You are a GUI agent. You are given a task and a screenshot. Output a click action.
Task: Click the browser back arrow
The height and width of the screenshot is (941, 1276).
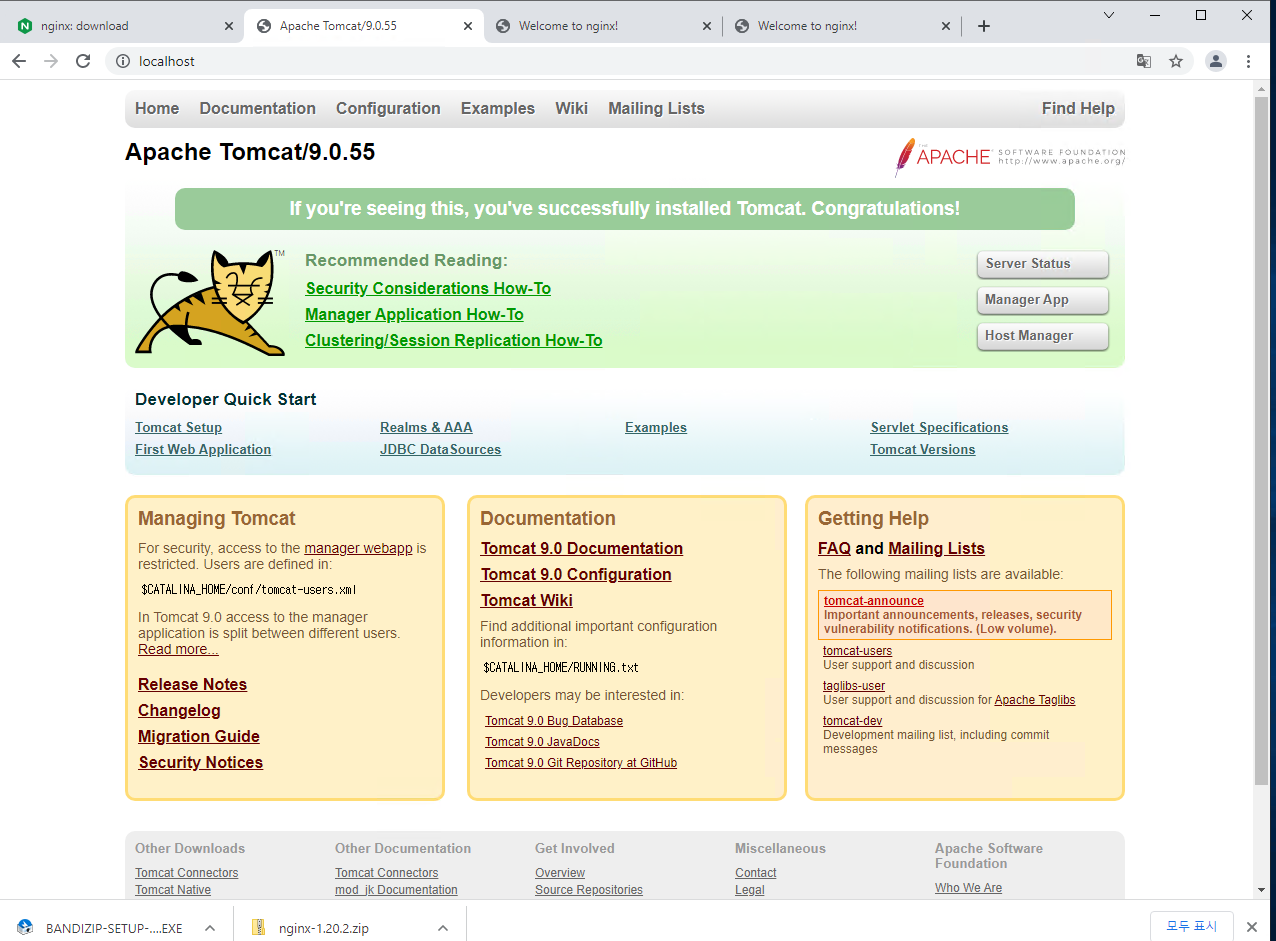click(19, 61)
